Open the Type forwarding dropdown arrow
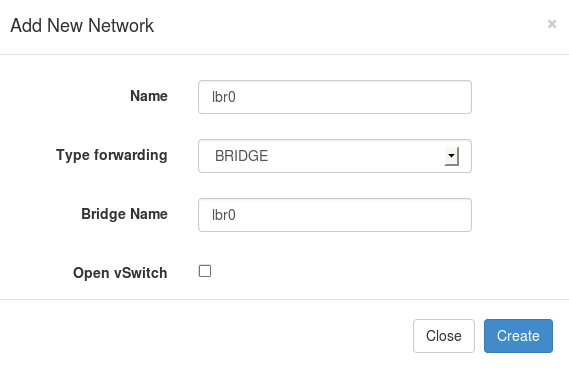Screen dimensions: 569x369 (x=451, y=156)
